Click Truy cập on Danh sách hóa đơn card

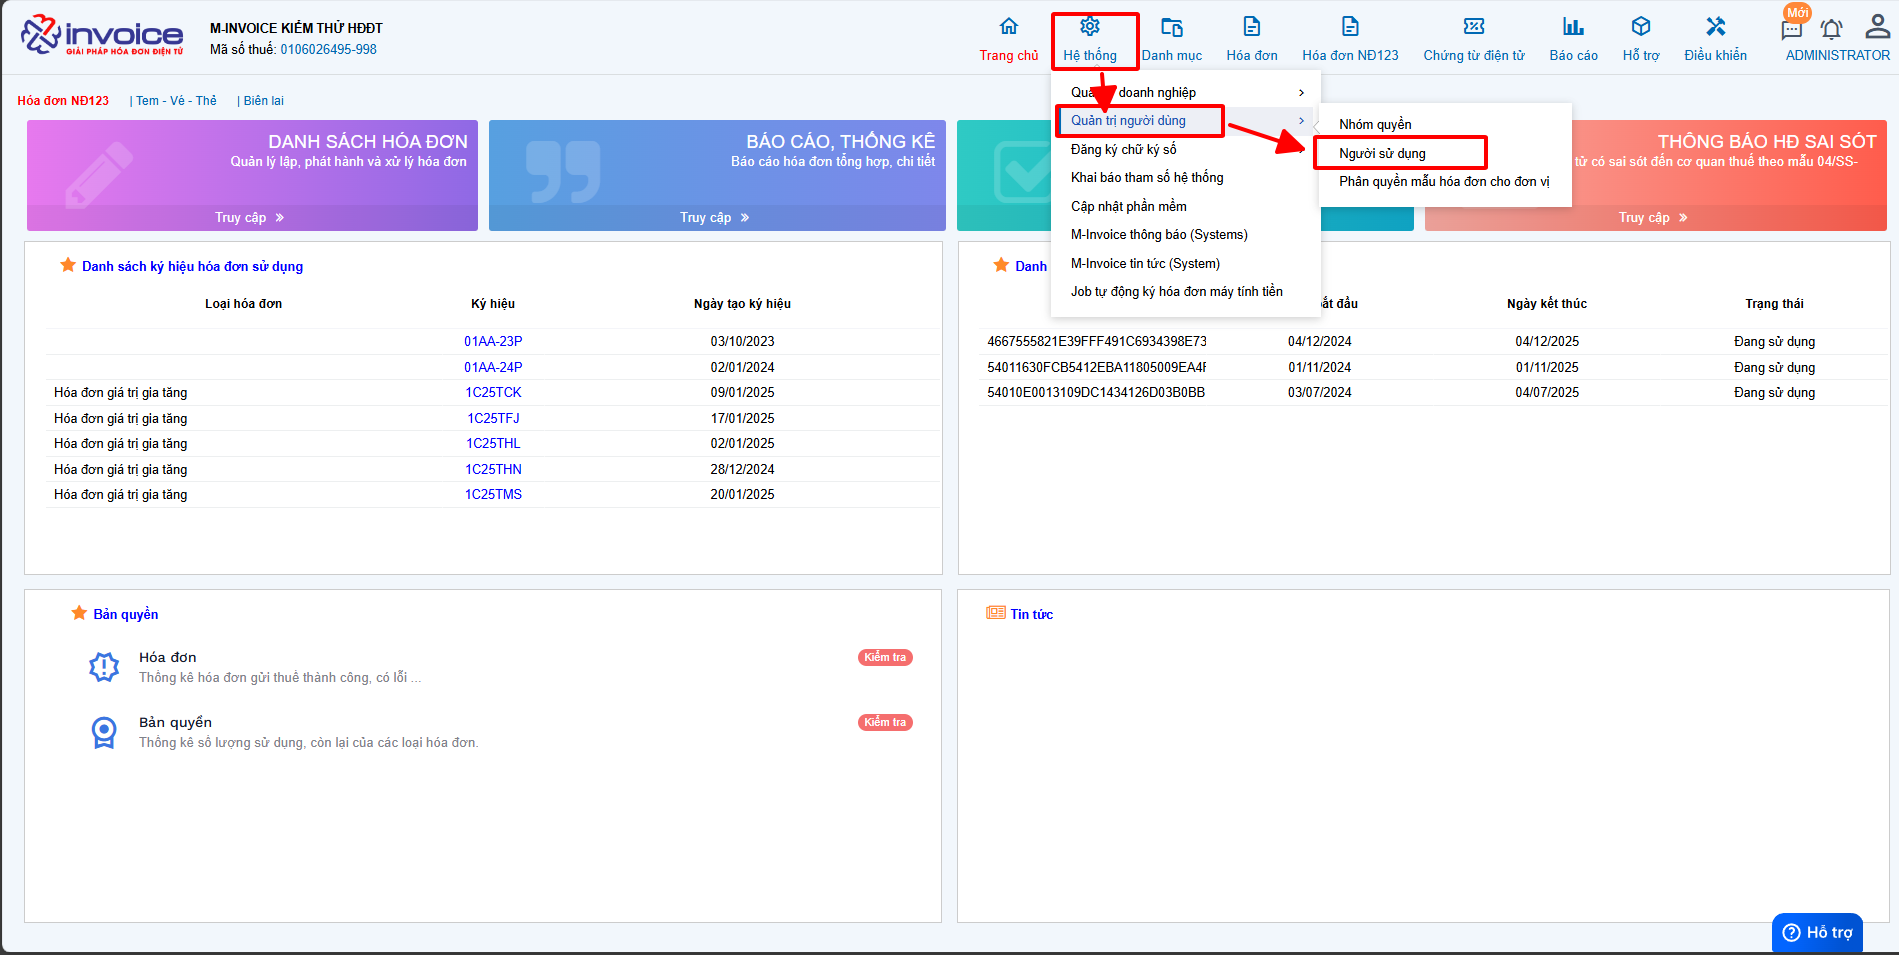(x=250, y=217)
